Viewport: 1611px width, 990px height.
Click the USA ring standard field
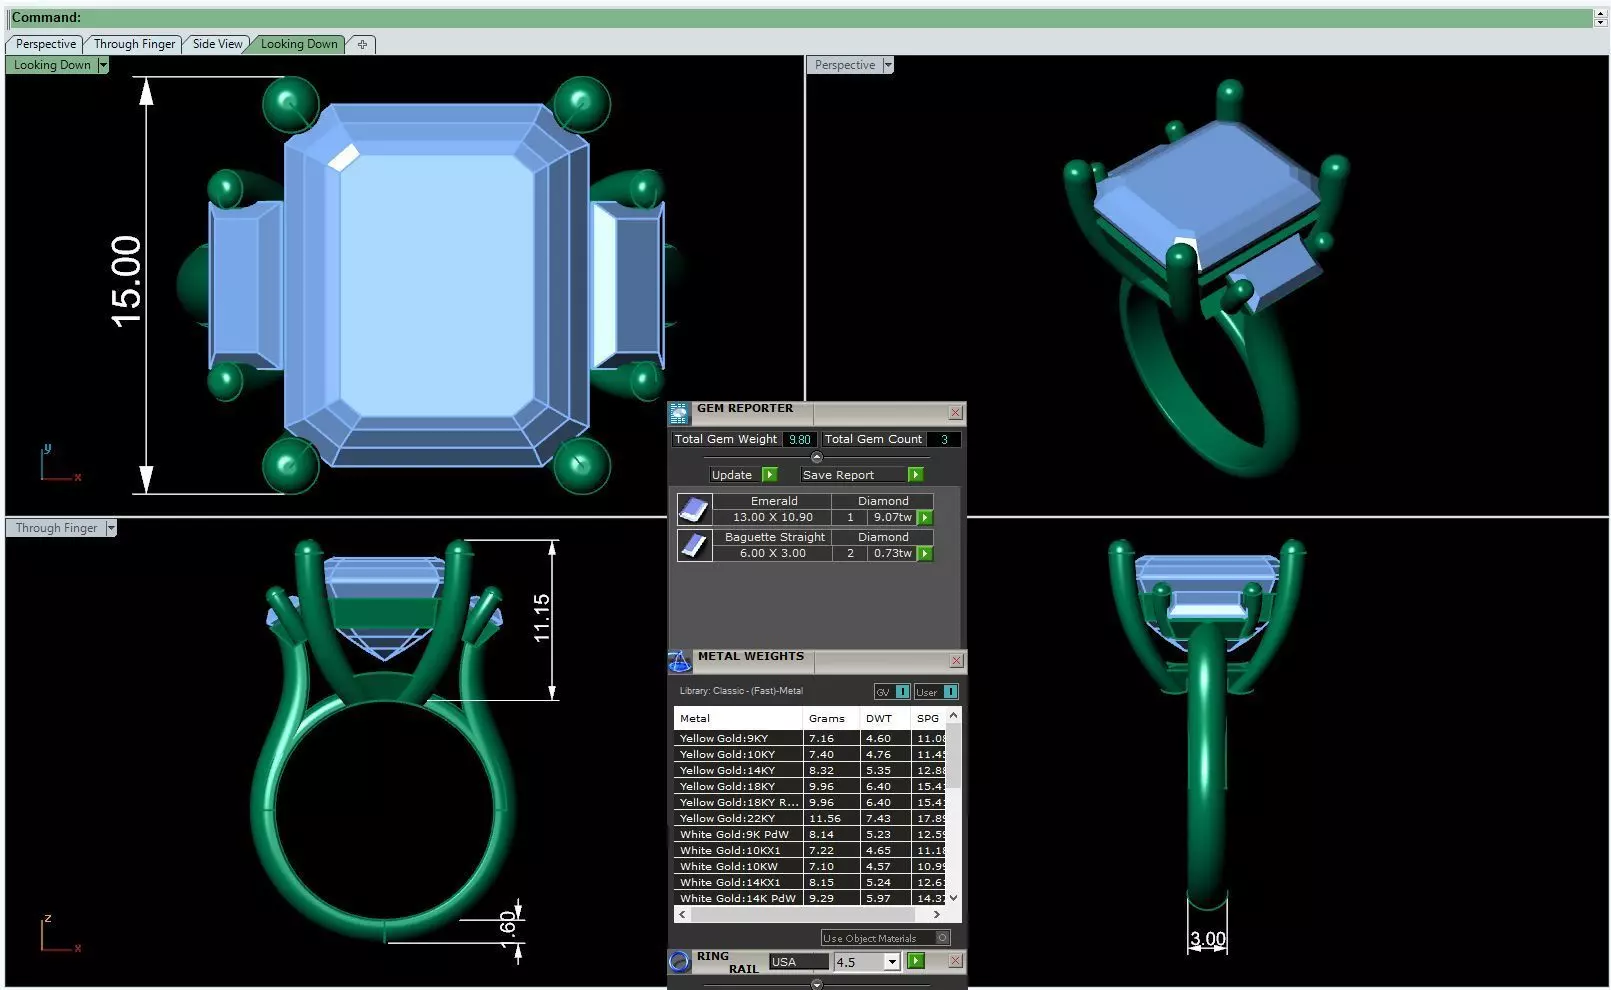[x=799, y=962]
